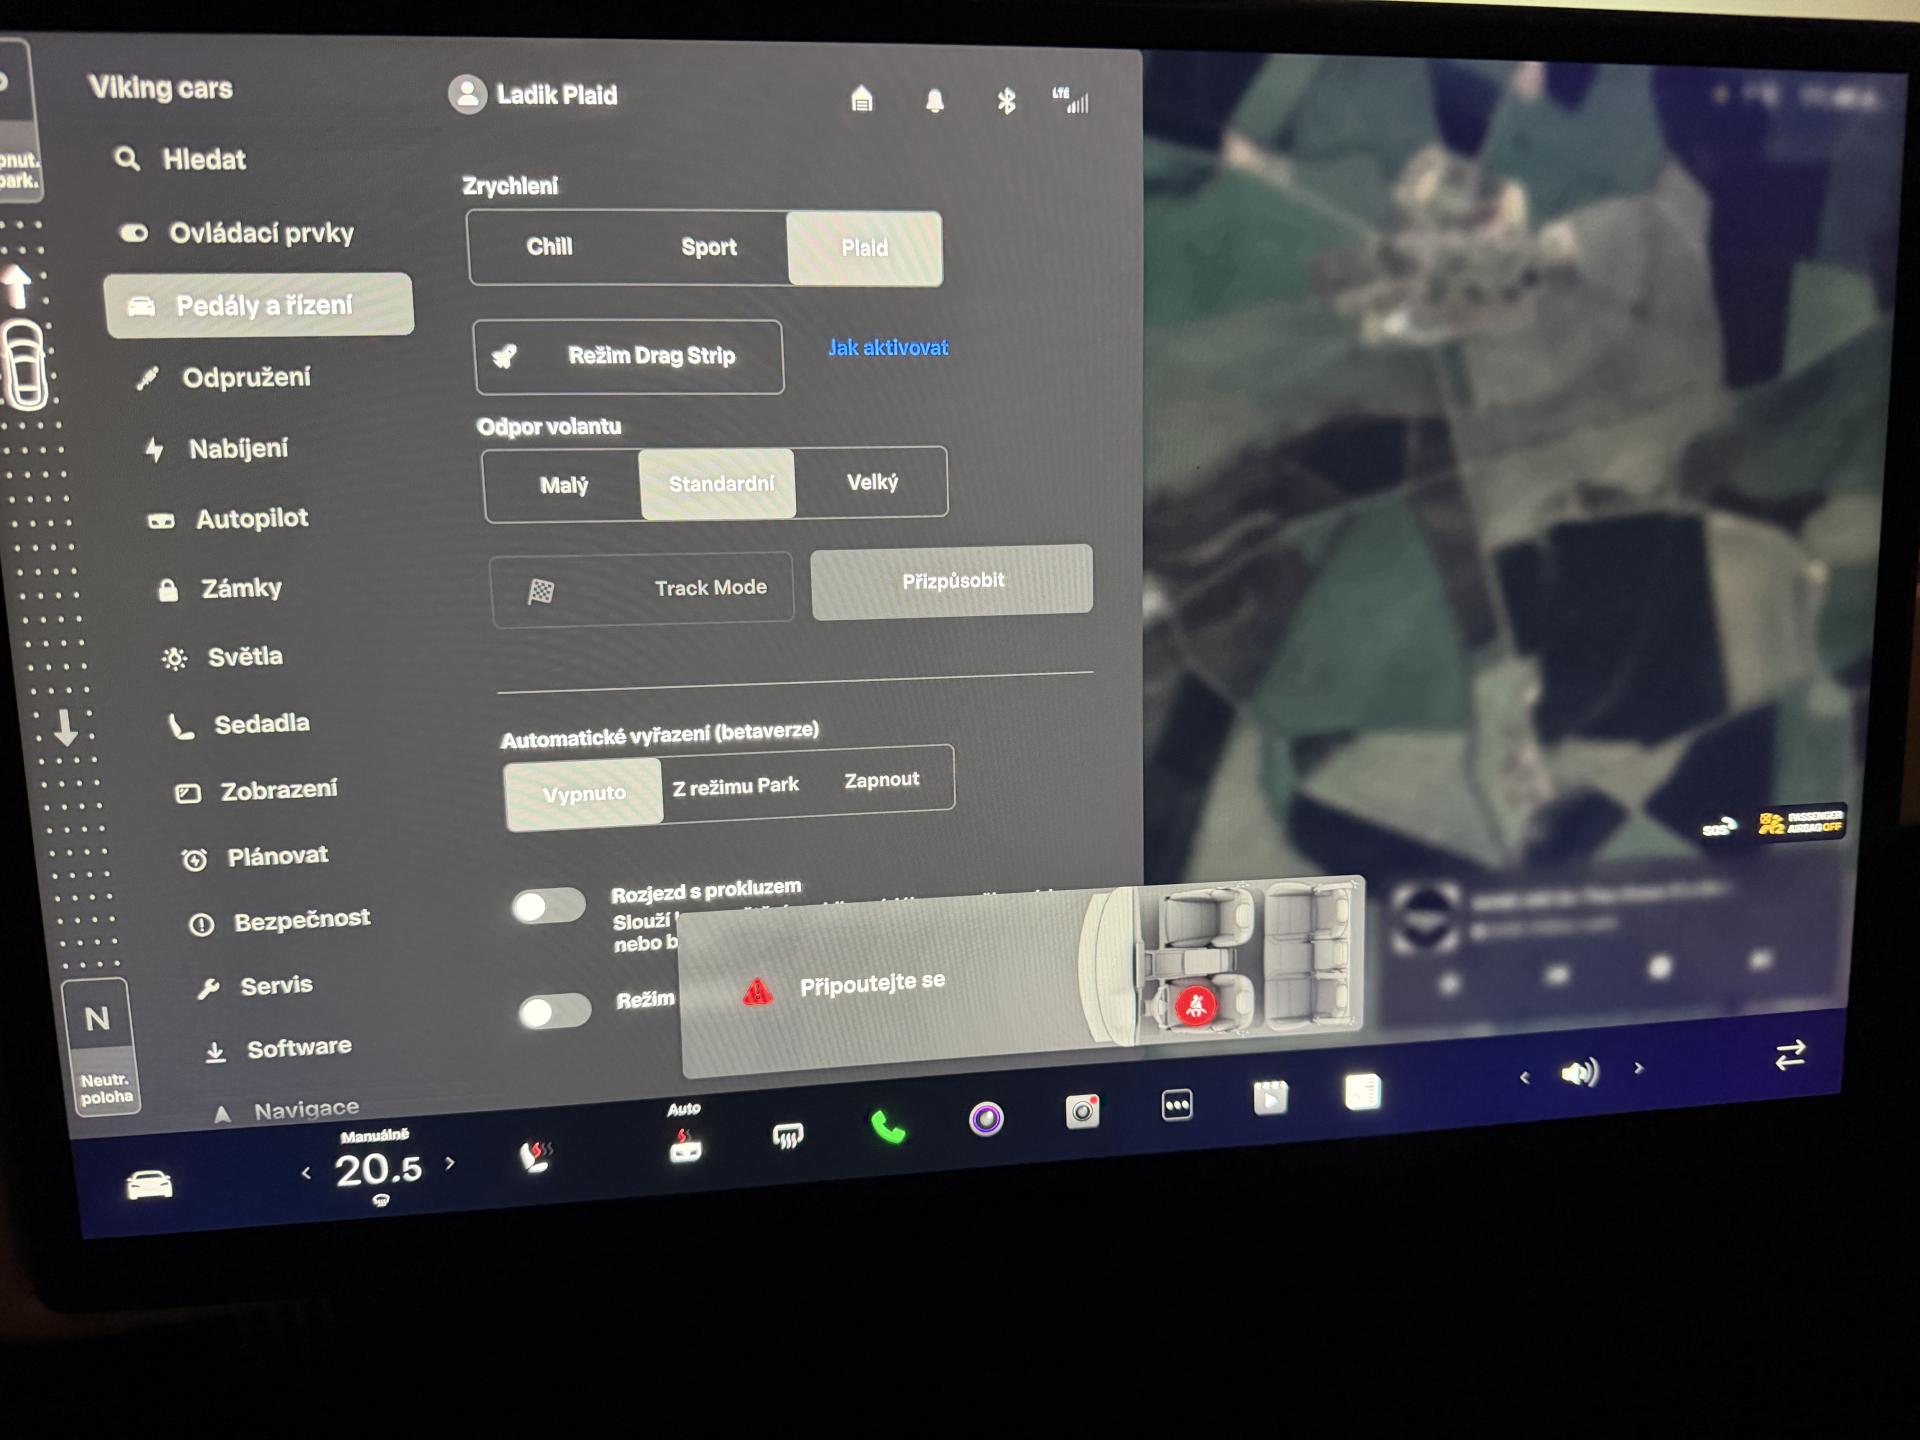1920x1440 pixels.
Task: Raise volume with the right chevron
Action: pos(1638,1068)
